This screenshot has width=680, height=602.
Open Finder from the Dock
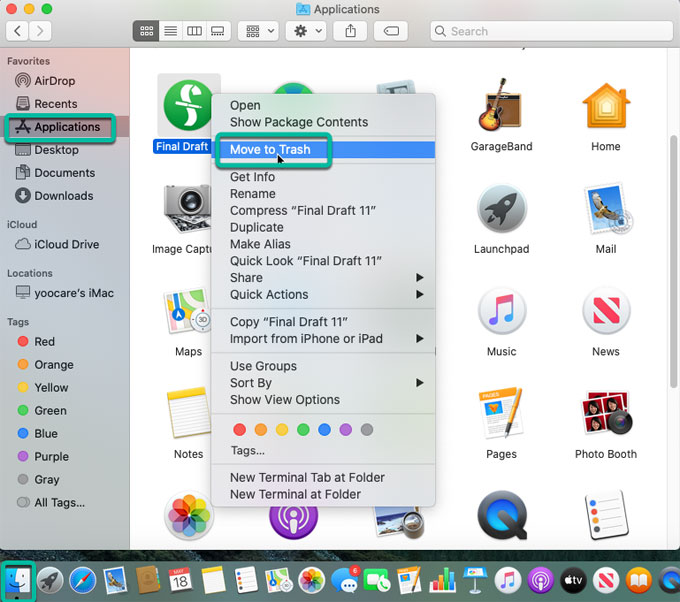tap(18, 580)
